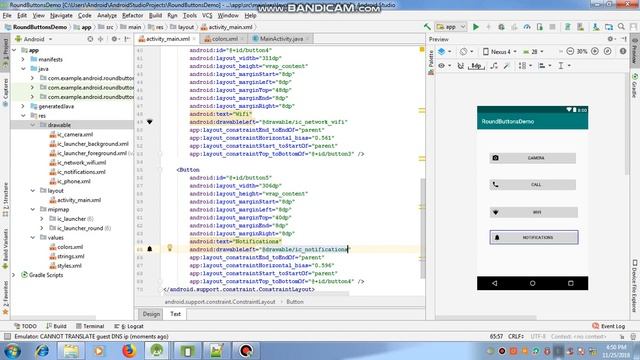Collapse the app module tree node
Viewport: 640px width, 360px height.
point(14,50)
